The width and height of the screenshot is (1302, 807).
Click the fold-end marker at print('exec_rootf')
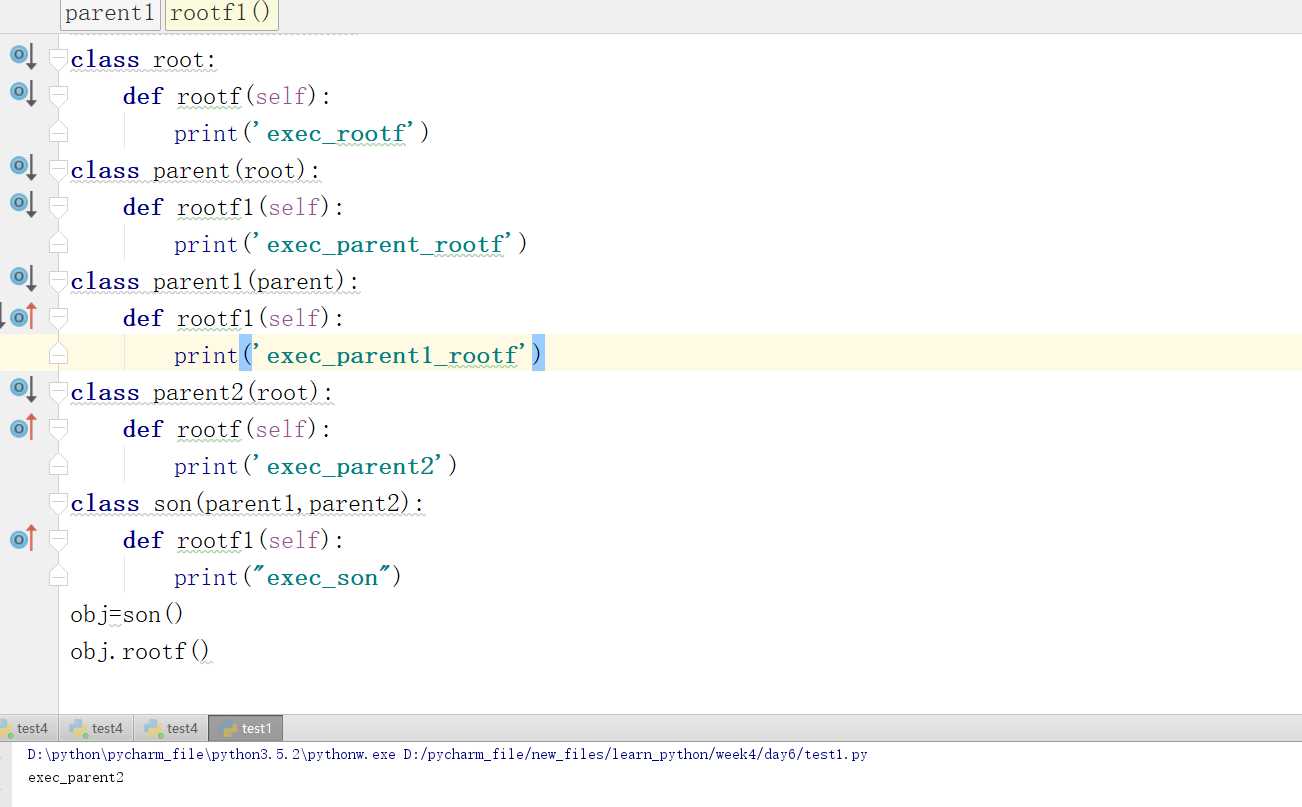pos(58,131)
